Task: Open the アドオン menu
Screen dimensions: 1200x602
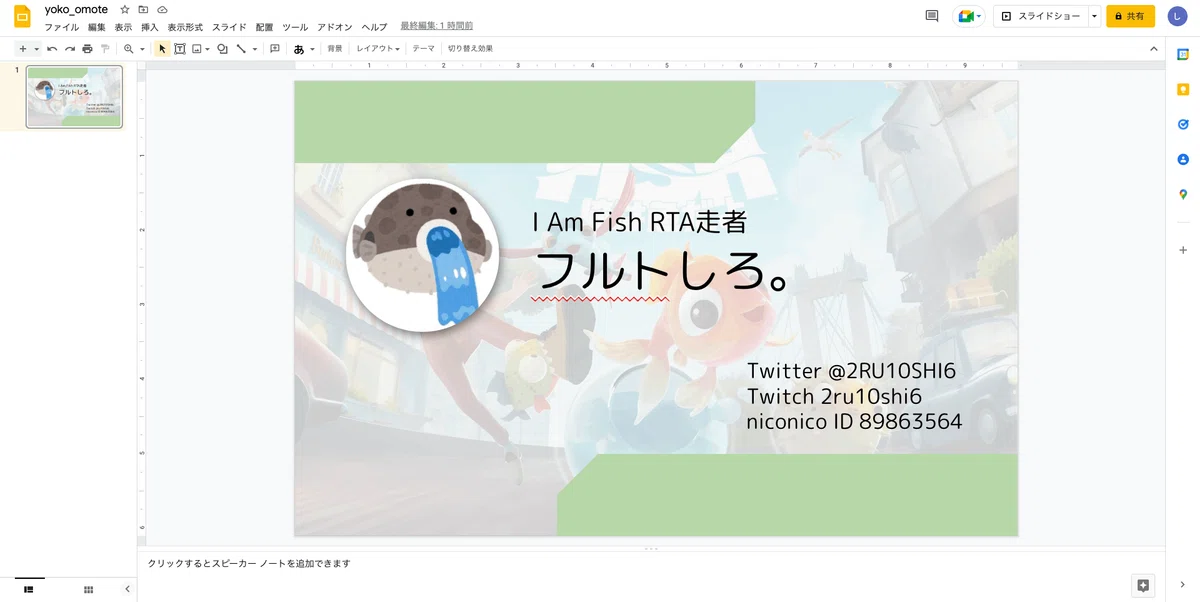Action: pos(335,27)
